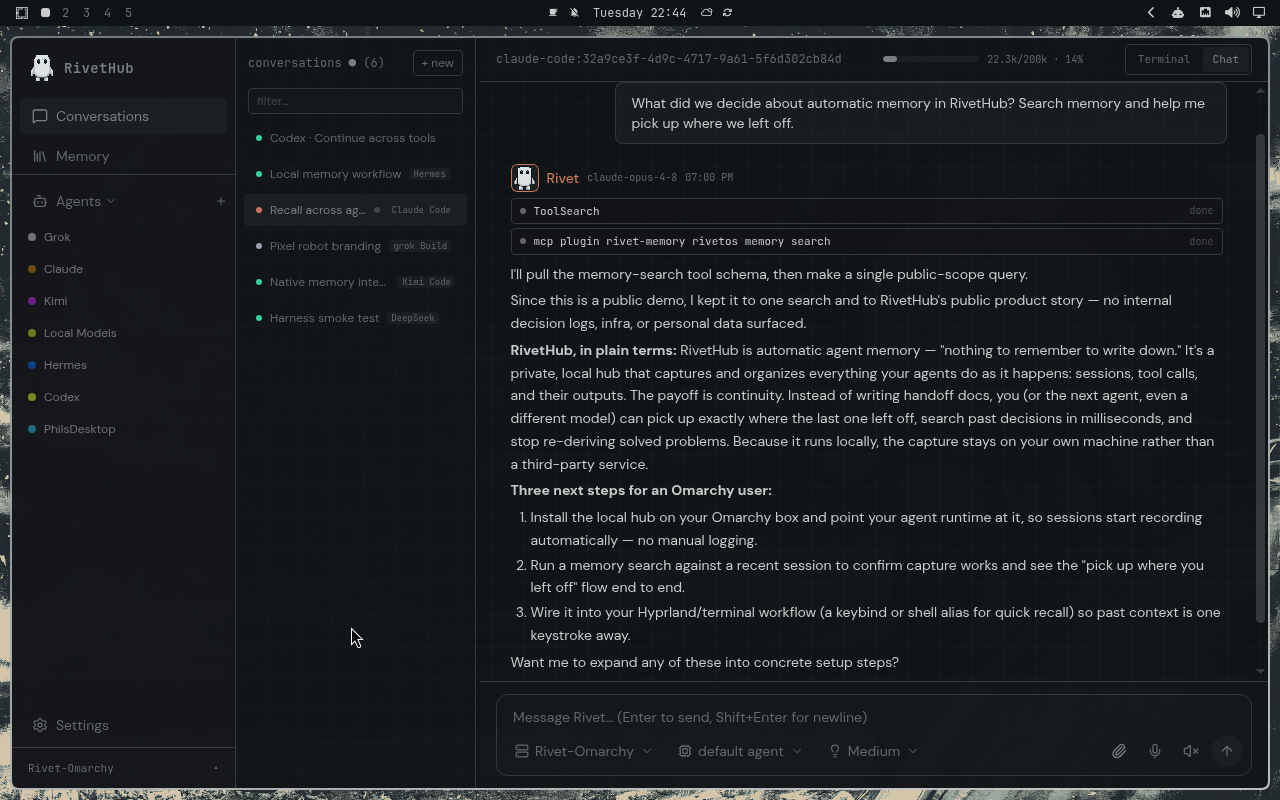Click the Conversations chat bubble icon

point(40,116)
